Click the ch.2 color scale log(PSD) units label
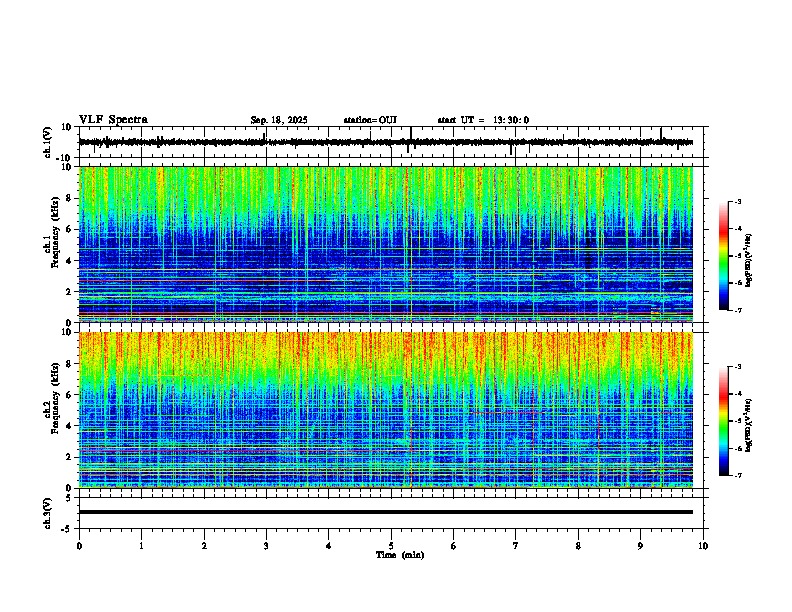Screen dimensions: 792x612 [x=749, y=425]
